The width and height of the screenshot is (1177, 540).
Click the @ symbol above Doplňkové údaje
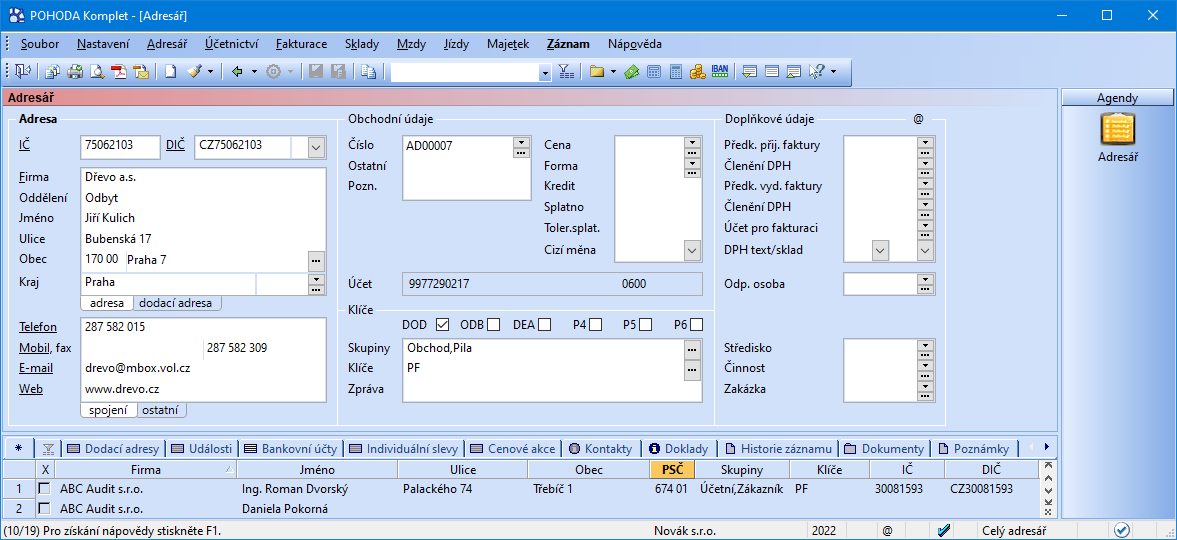click(x=918, y=119)
